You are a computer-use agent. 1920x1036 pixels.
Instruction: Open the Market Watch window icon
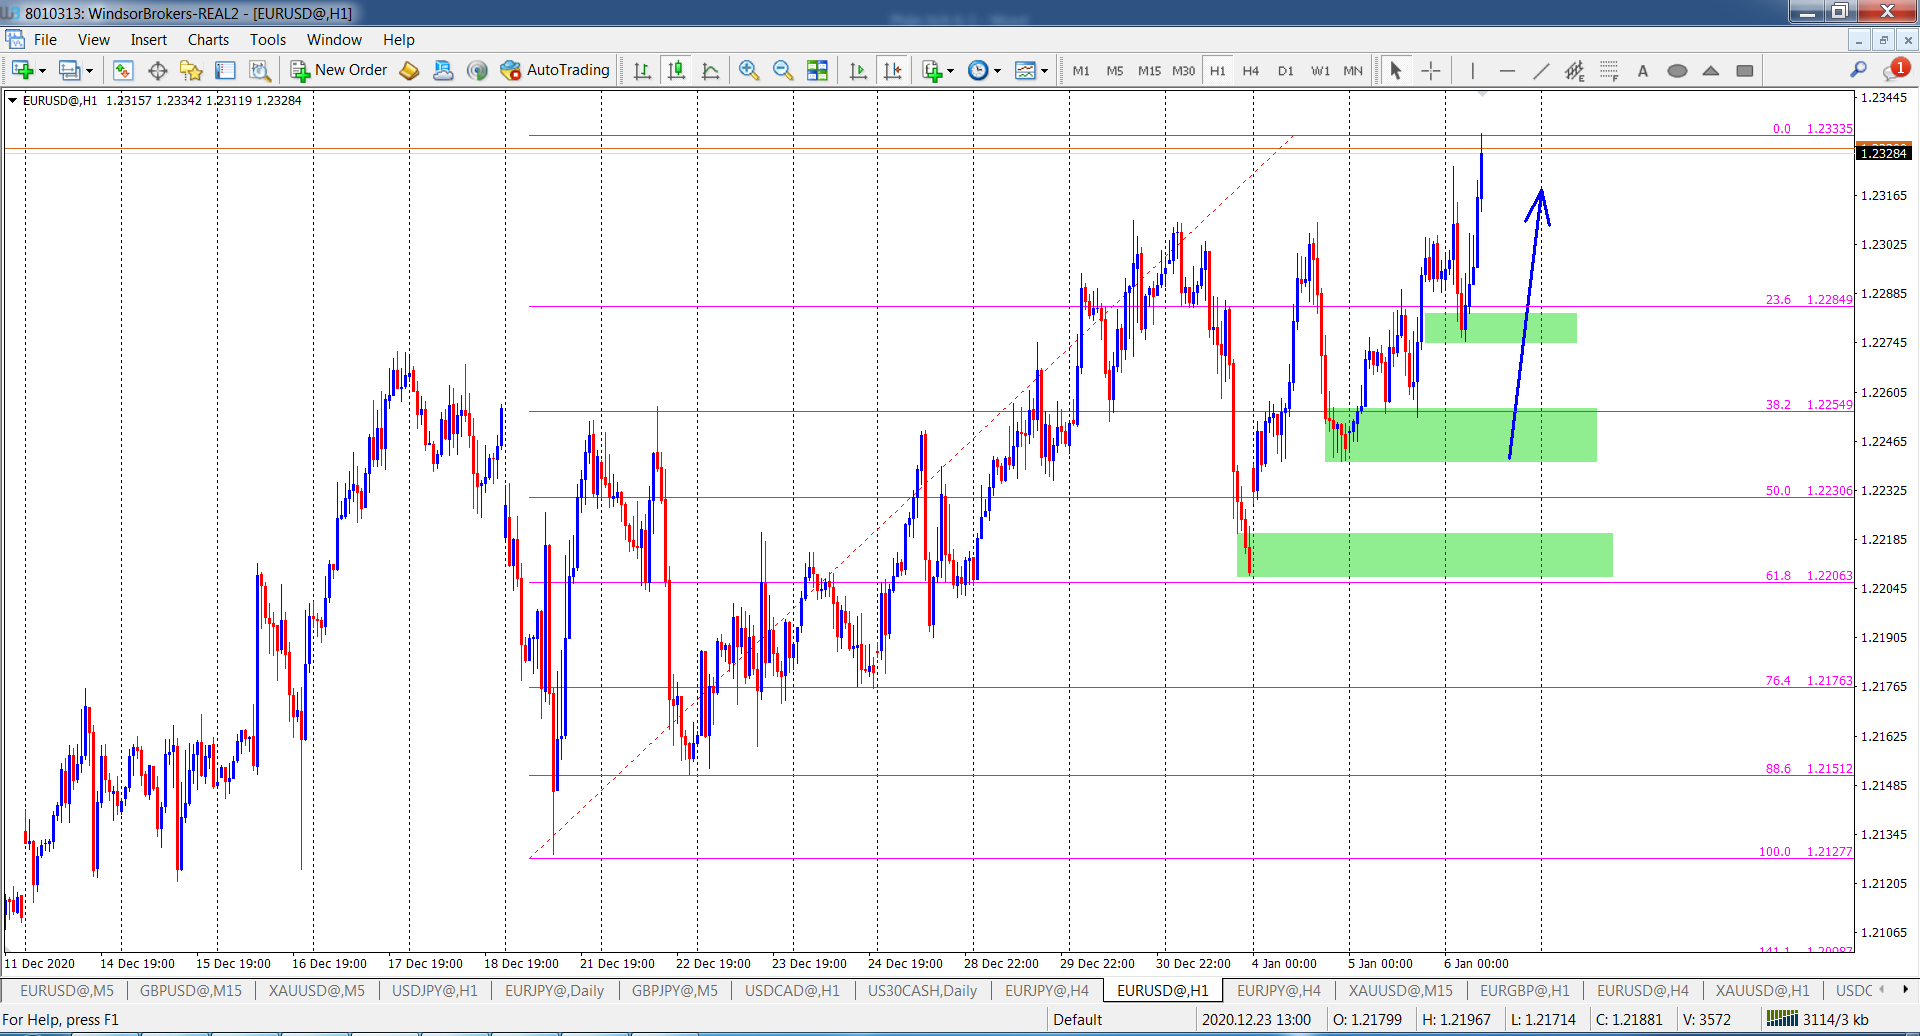pyautogui.click(x=123, y=70)
